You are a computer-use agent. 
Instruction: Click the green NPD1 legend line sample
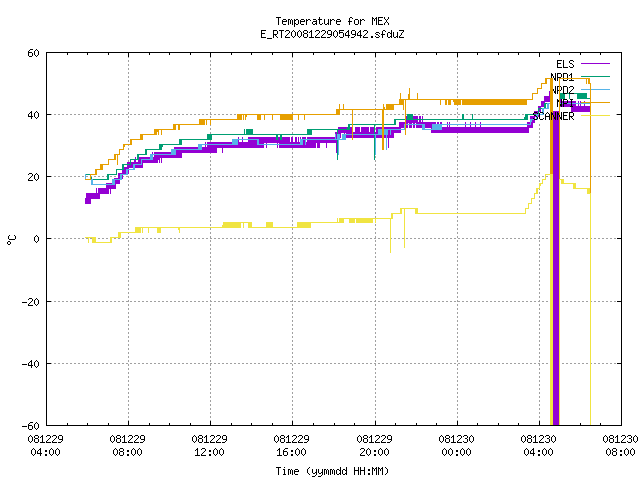pyautogui.click(x=595, y=76)
